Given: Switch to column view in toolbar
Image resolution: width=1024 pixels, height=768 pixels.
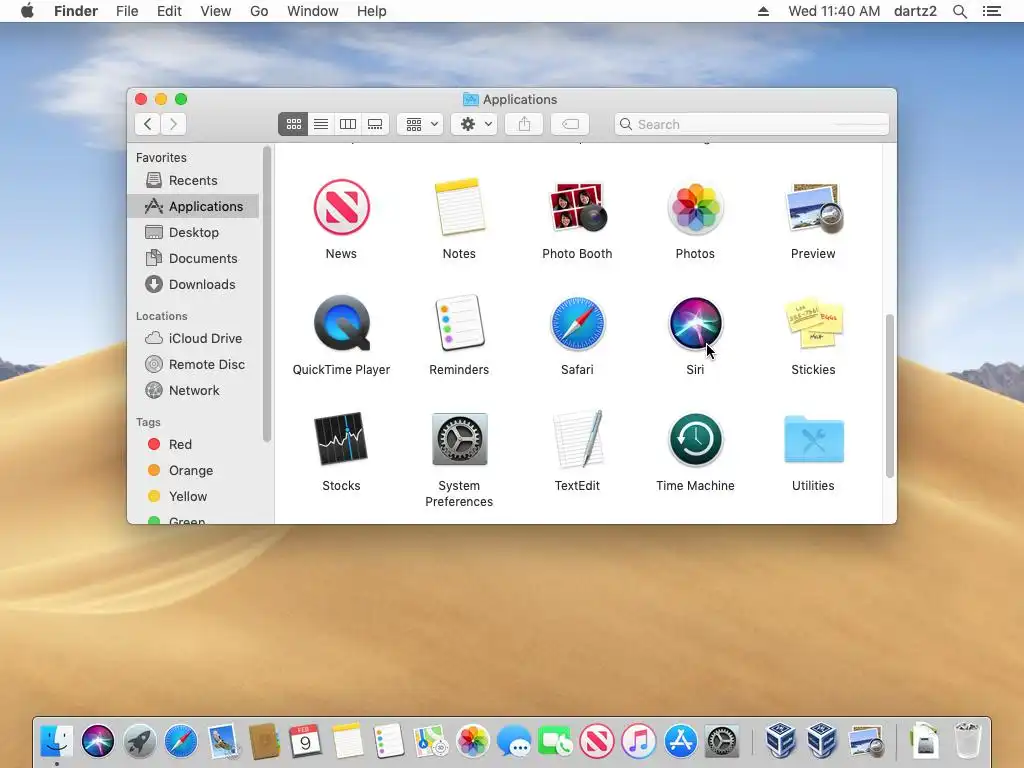Looking at the screenshot, I should click(348, 124).
